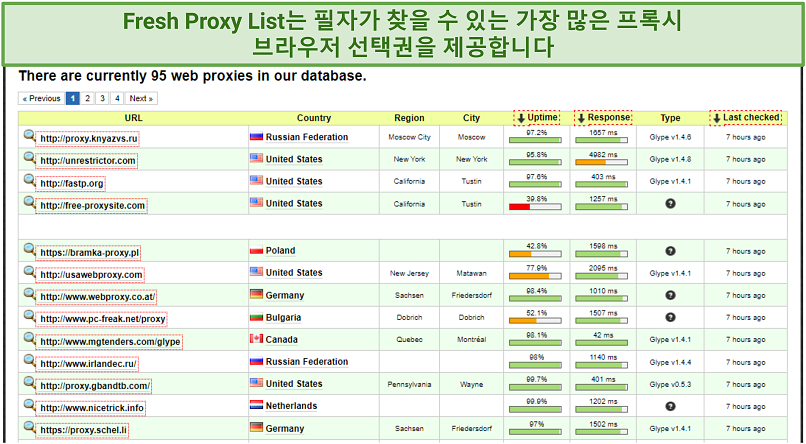The width and height of the screenshot is (806, 444).
Task: Open http://www.webproxy.co.at/ link
Action: [x=97, y=297]
